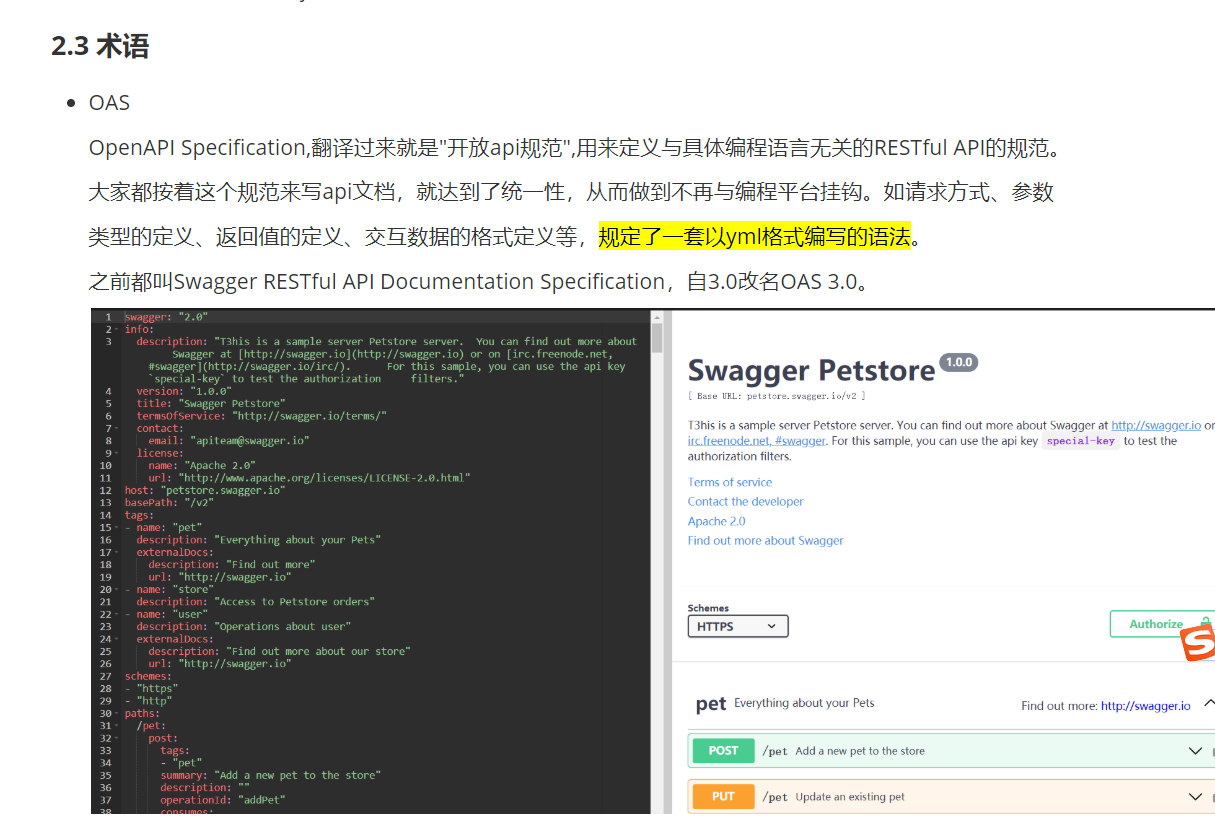Click code line name: "user"
The image size is (1215, 819).
point(165,614)
